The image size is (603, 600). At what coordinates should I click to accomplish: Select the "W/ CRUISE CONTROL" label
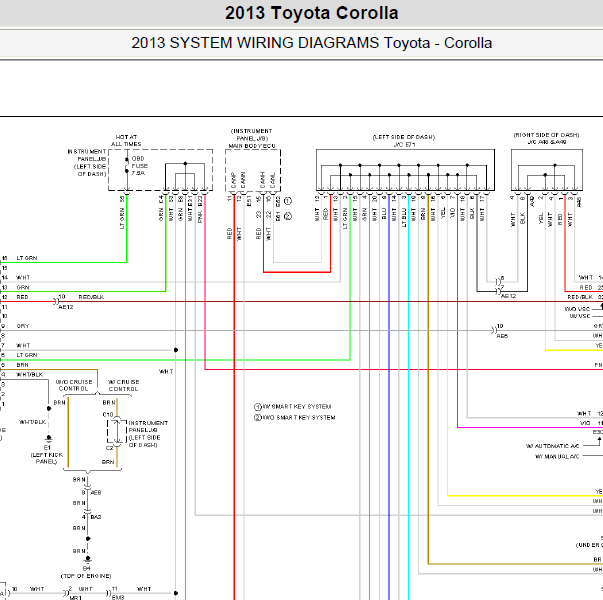tap(123, 385)
